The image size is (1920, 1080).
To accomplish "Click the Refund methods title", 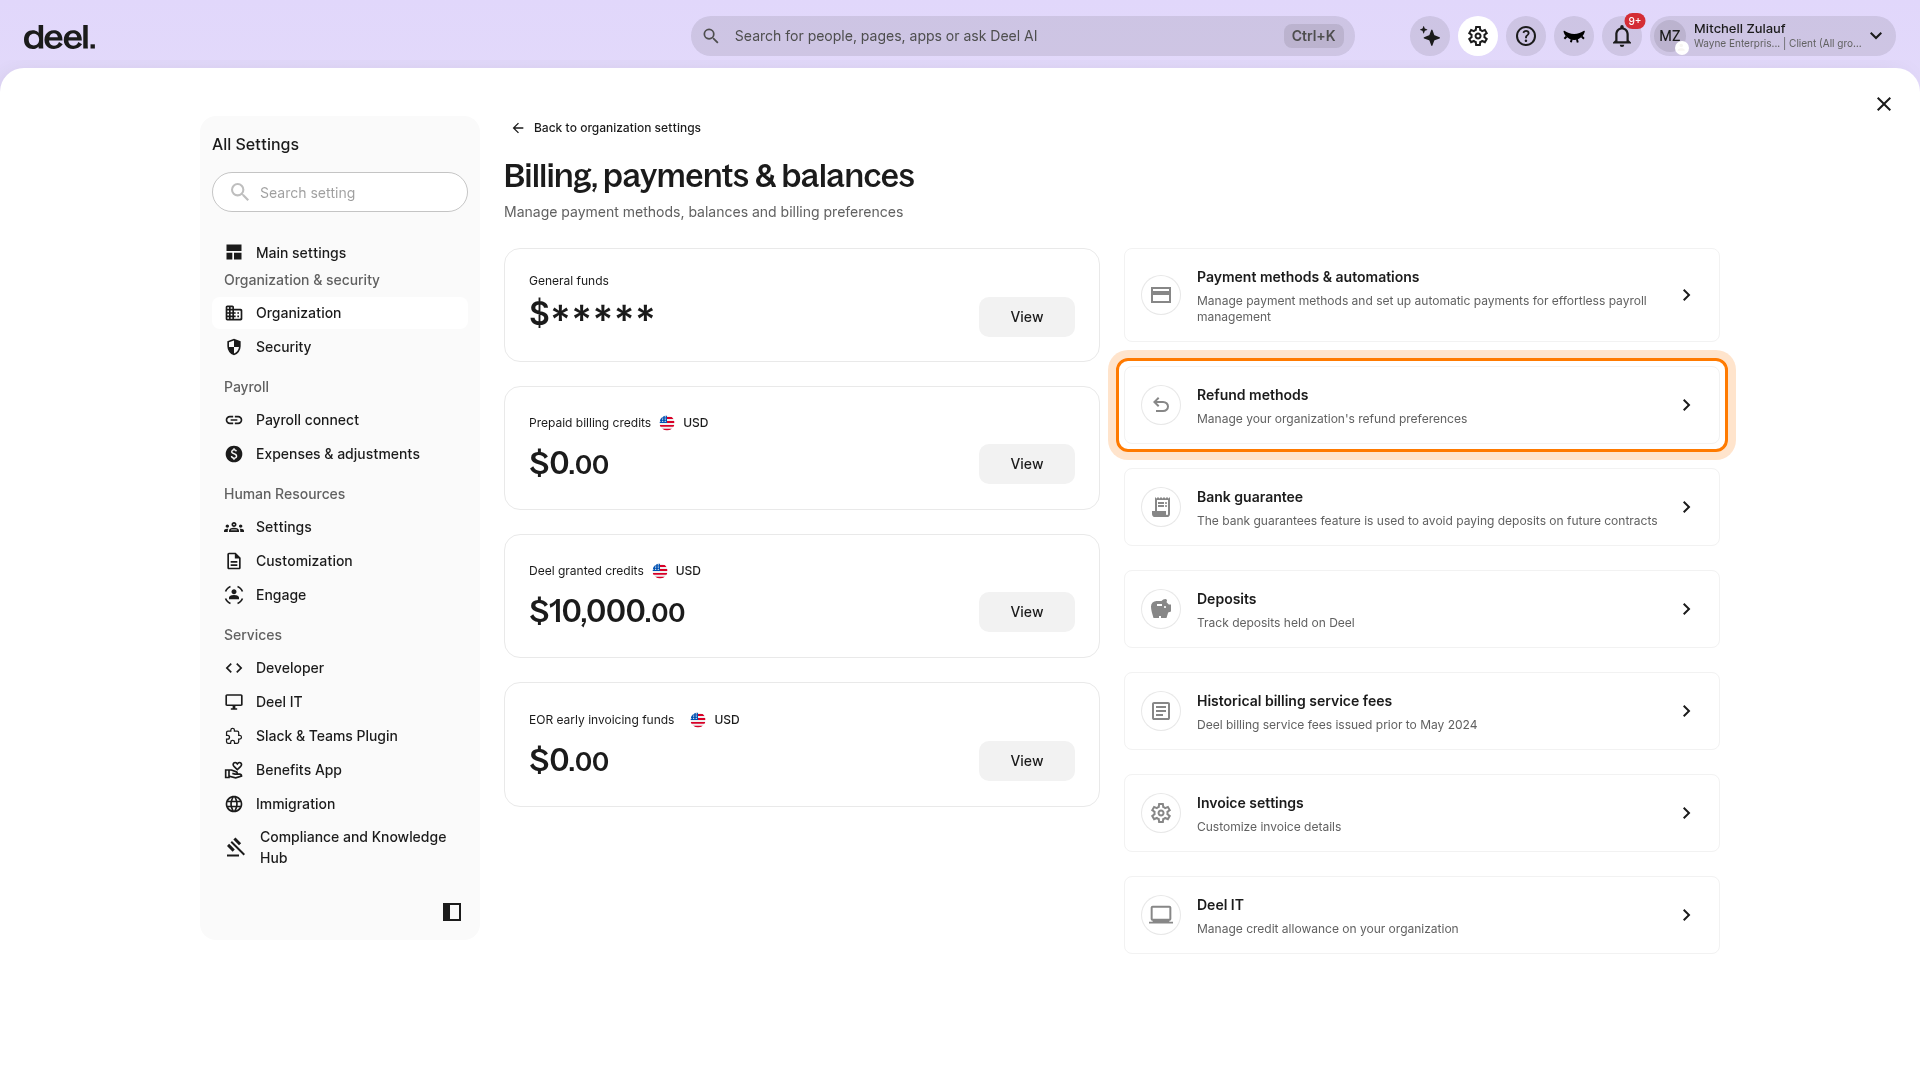I will pyautogui.click(x=1252, y=395).
